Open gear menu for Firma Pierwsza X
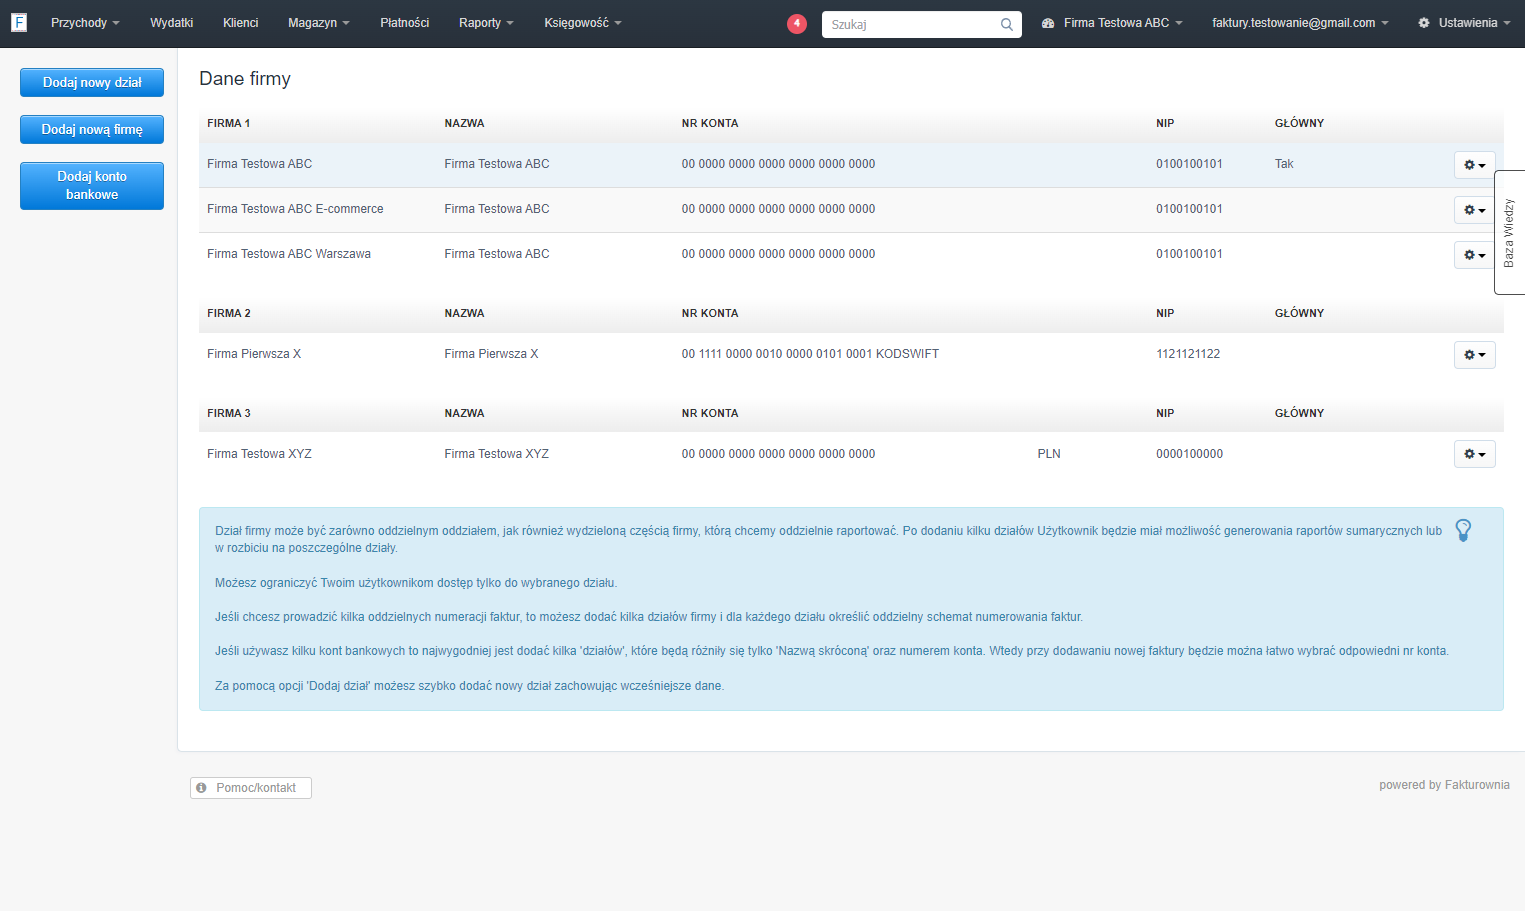The width and height of the screenshot is (1525, 911). 1475,355
